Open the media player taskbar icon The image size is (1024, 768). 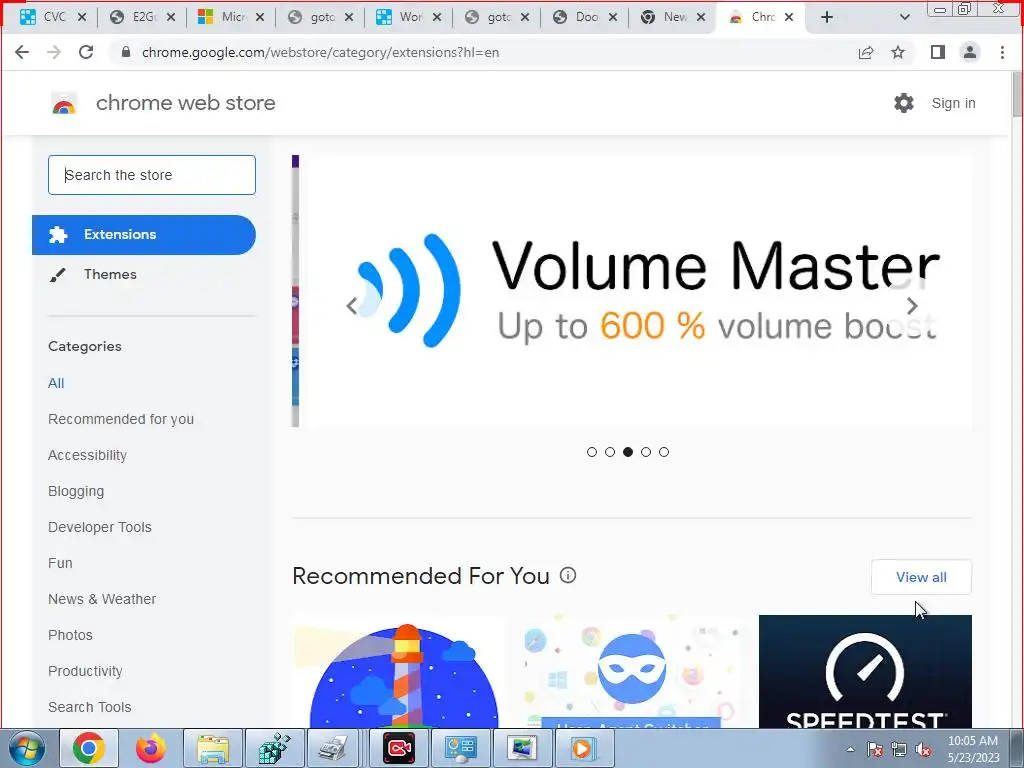click(583, 748)
